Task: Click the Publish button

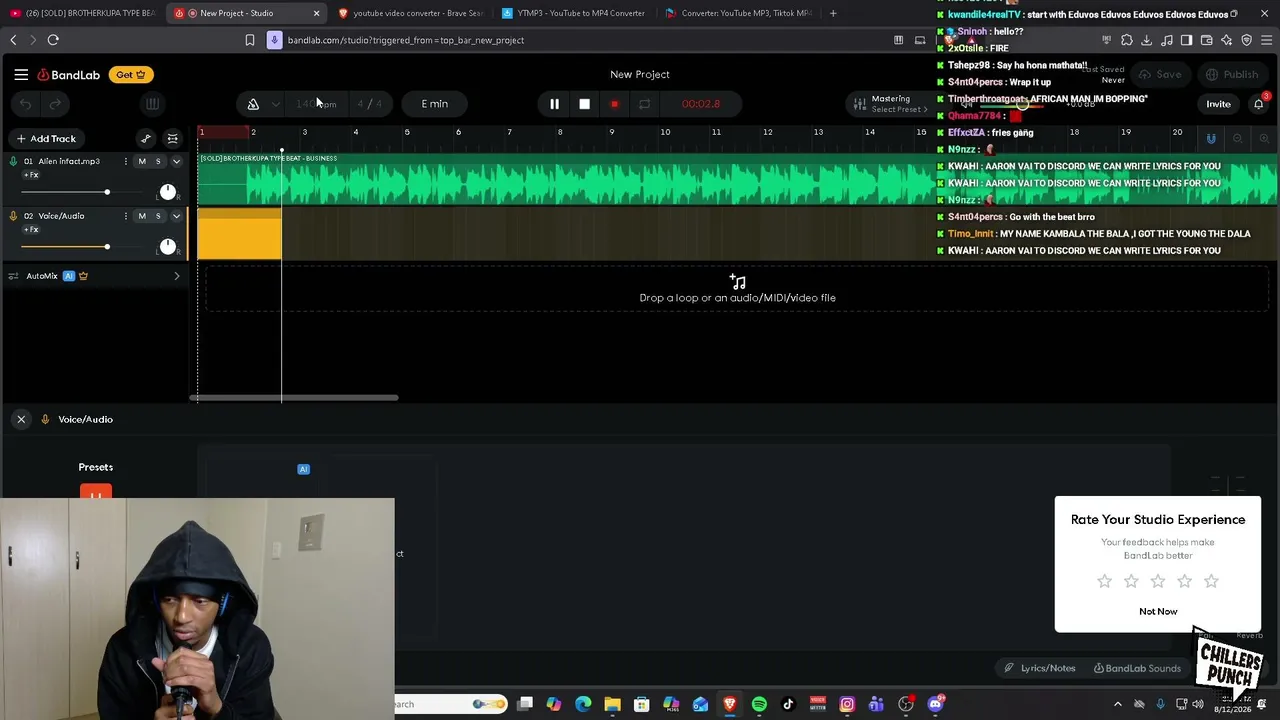Action: tap(1231, 74)
